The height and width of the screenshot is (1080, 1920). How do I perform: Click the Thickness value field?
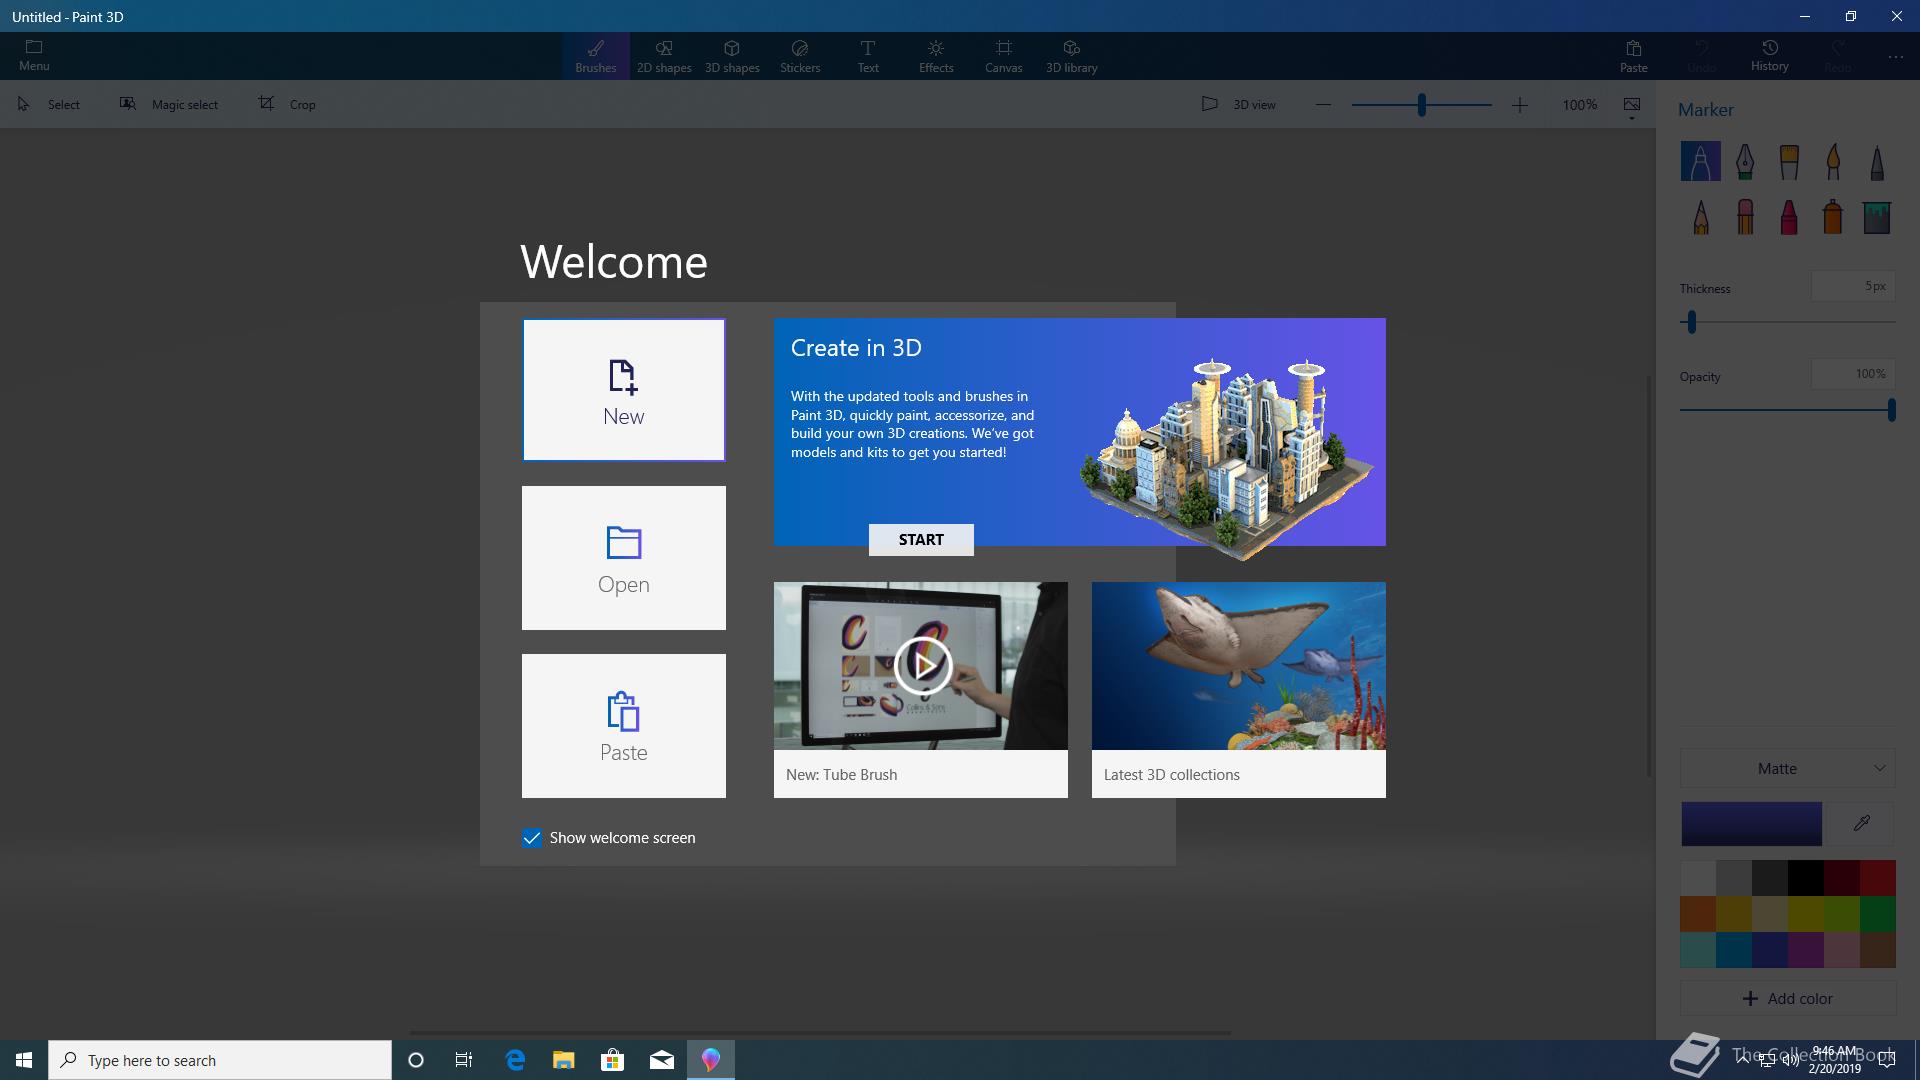1853,286
